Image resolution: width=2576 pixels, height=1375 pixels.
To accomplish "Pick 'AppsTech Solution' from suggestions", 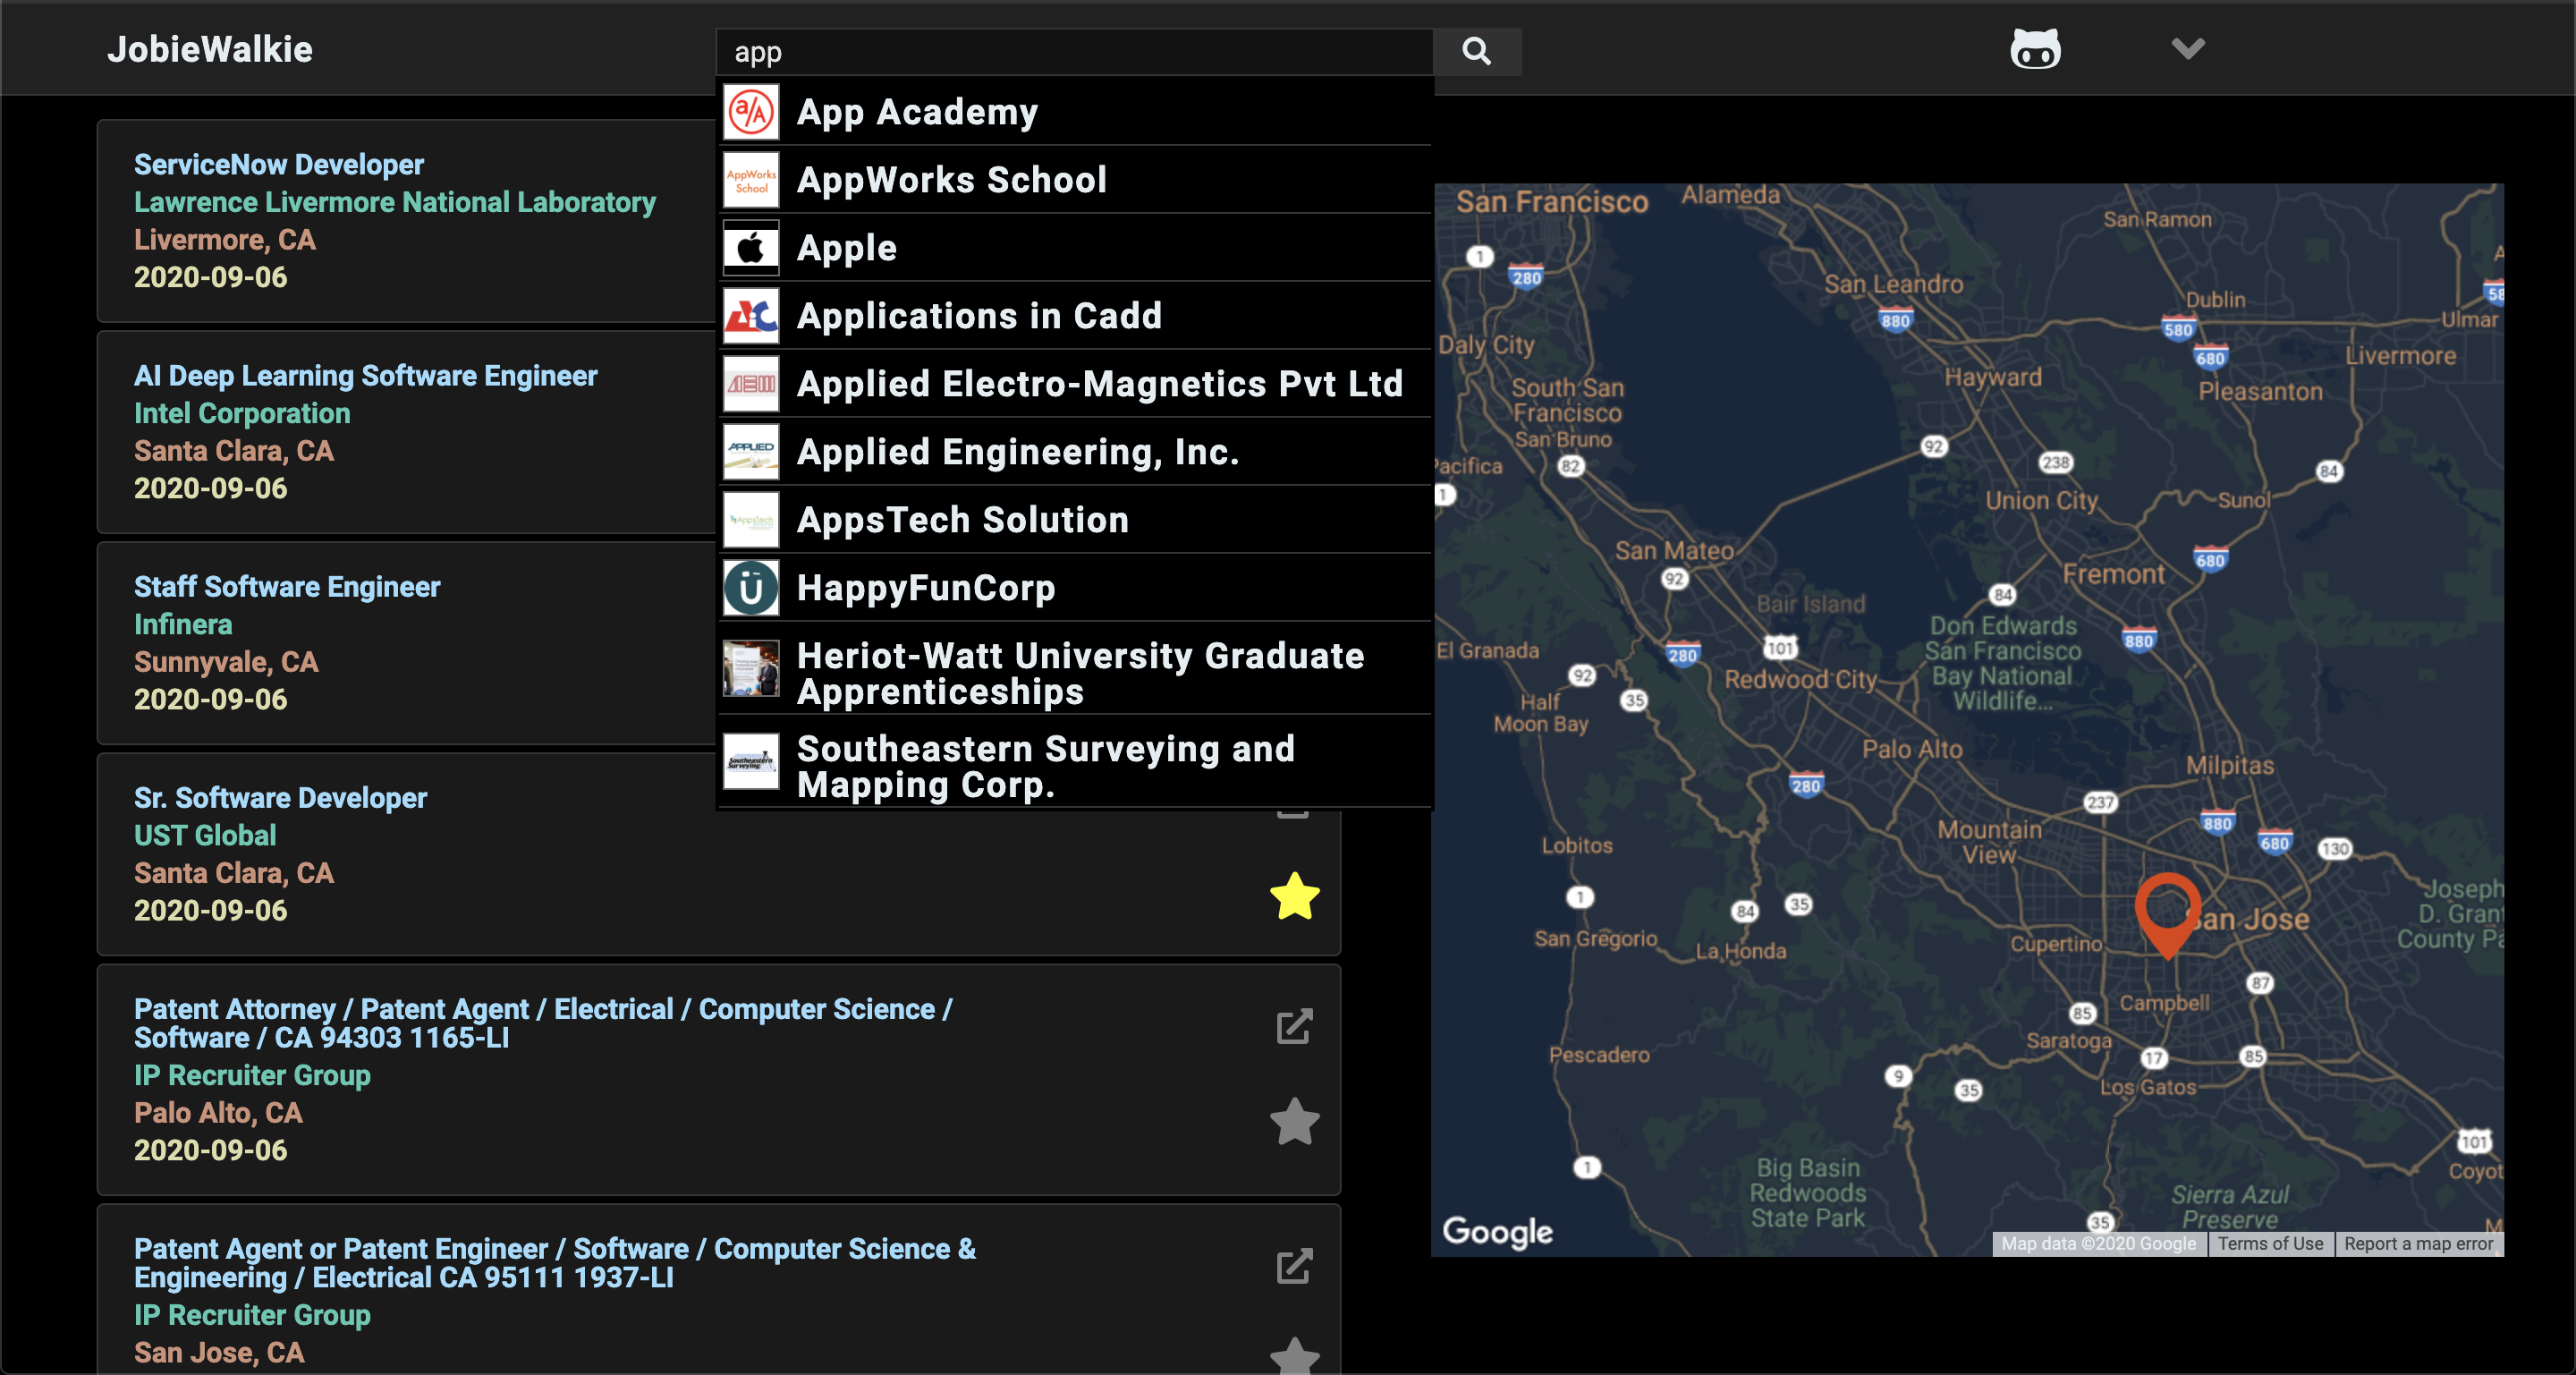I will [1075, 520].
